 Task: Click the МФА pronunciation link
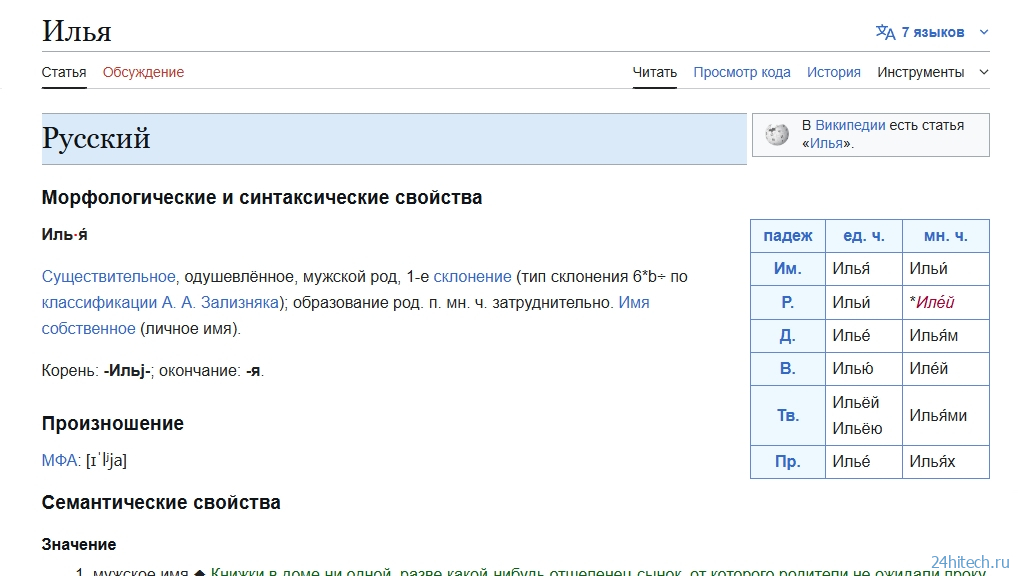click(59, 460)
